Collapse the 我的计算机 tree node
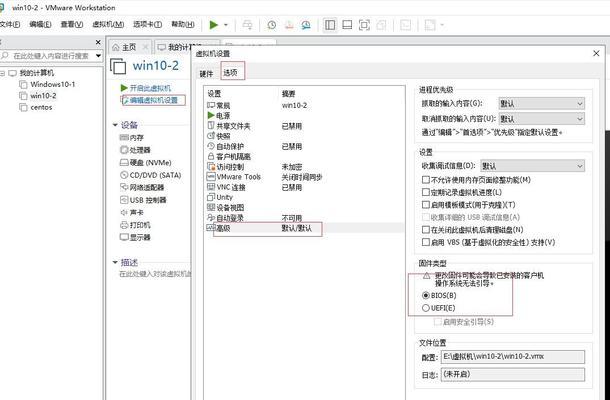Screen dimensions: 610x400 (x=2, y=73)
